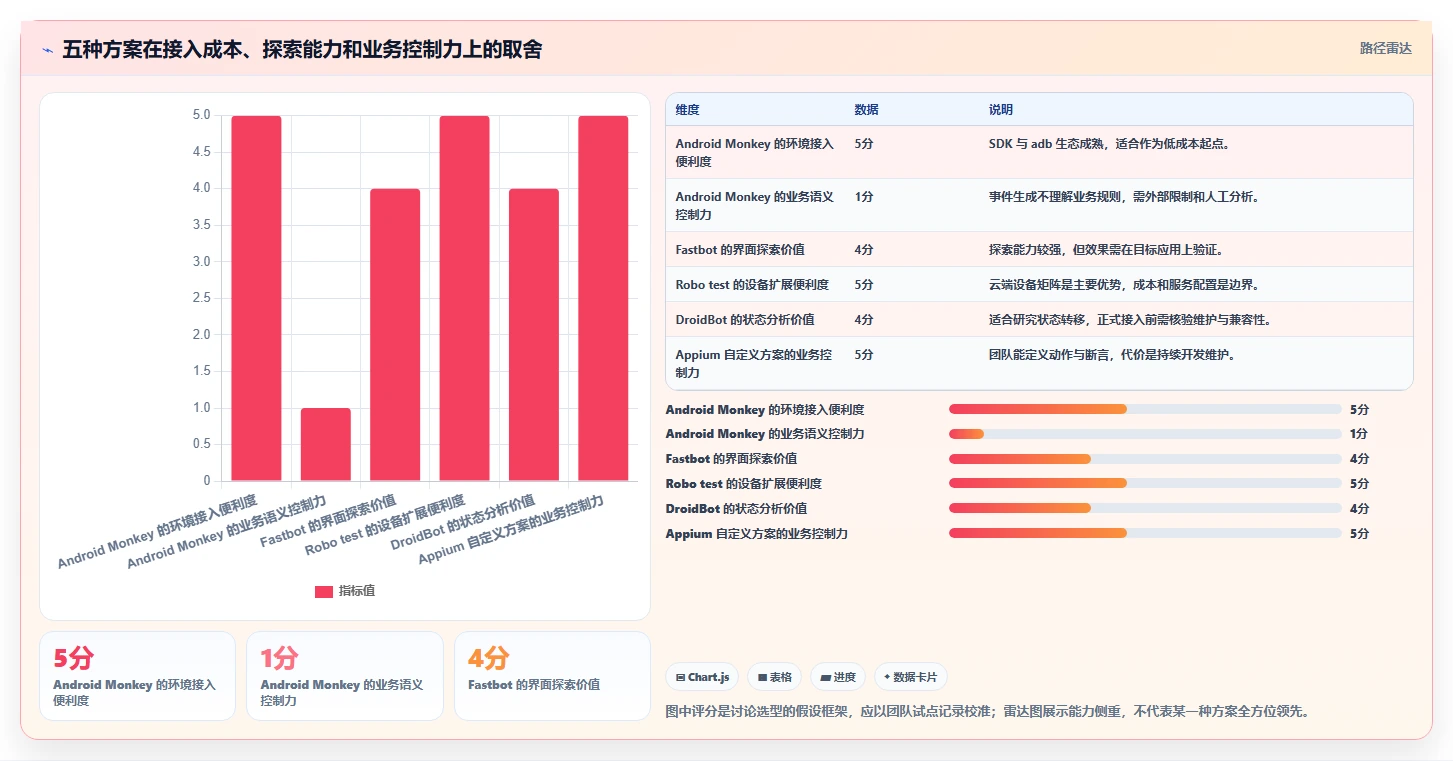Viewport: 1453px width, 761px height.
Task: Click the progress bar for Android Monkey 环境接入便利度
Action: (x=1145, y=409)
